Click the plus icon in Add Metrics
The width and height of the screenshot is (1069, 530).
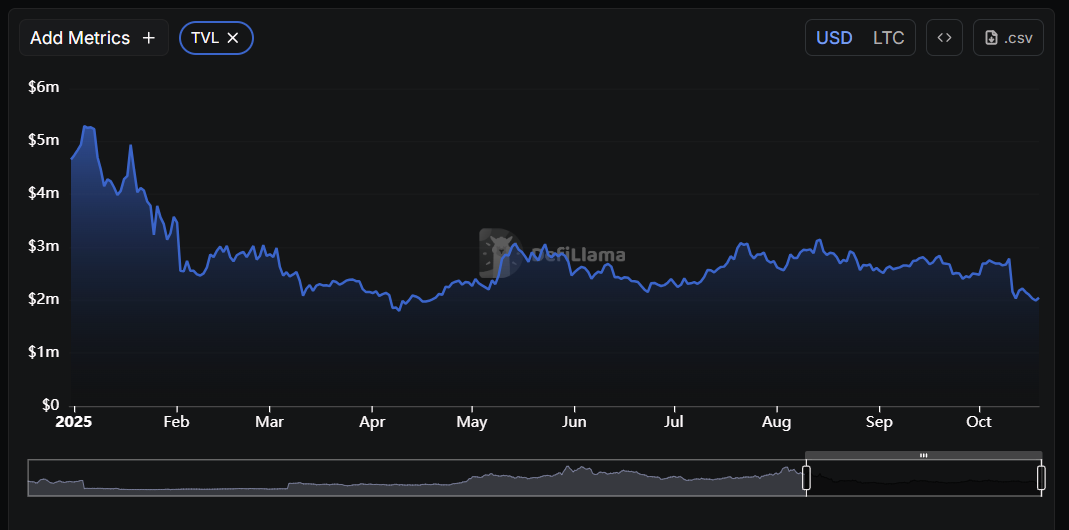click(149, 38)
